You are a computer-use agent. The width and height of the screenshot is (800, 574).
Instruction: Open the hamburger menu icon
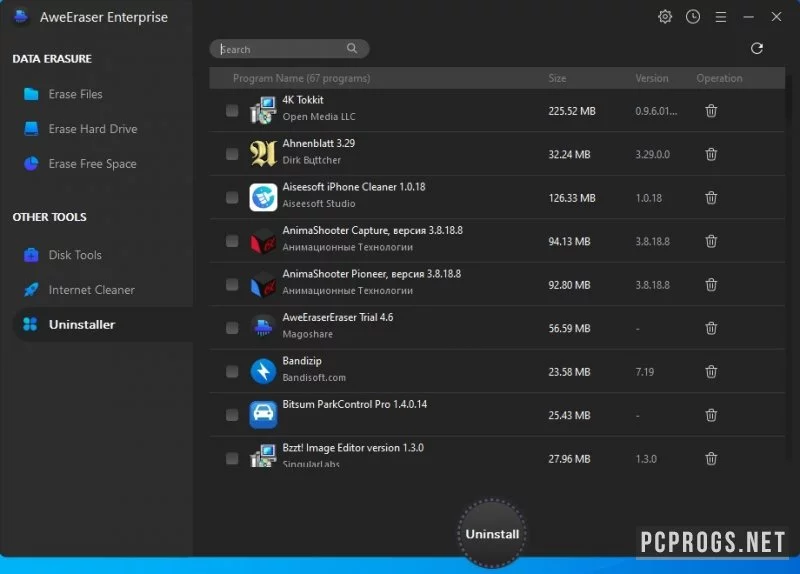coord(720,17)
